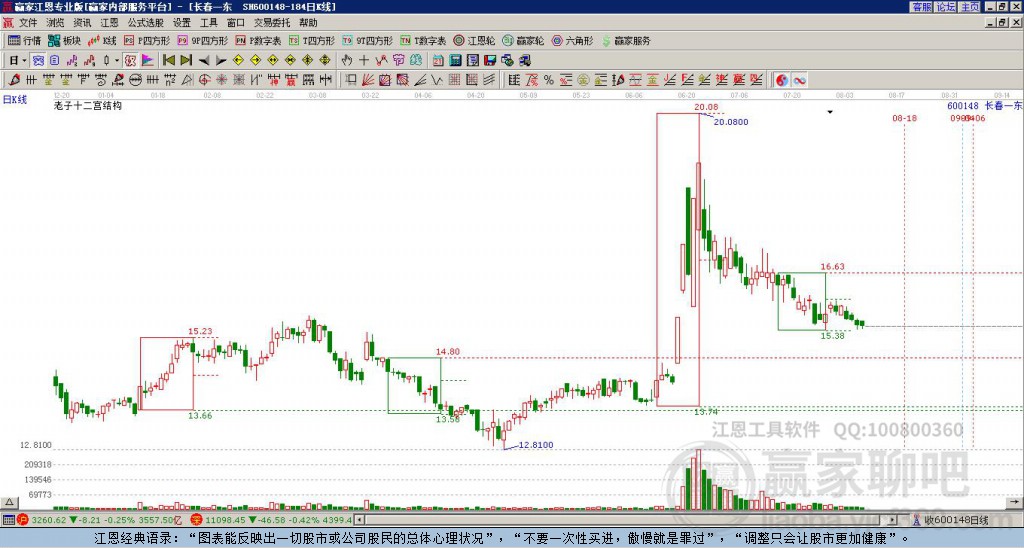This screenshot has height=548, width=1024.
Task: Click the 13.74 support level label
Action: tap(706, 411)
